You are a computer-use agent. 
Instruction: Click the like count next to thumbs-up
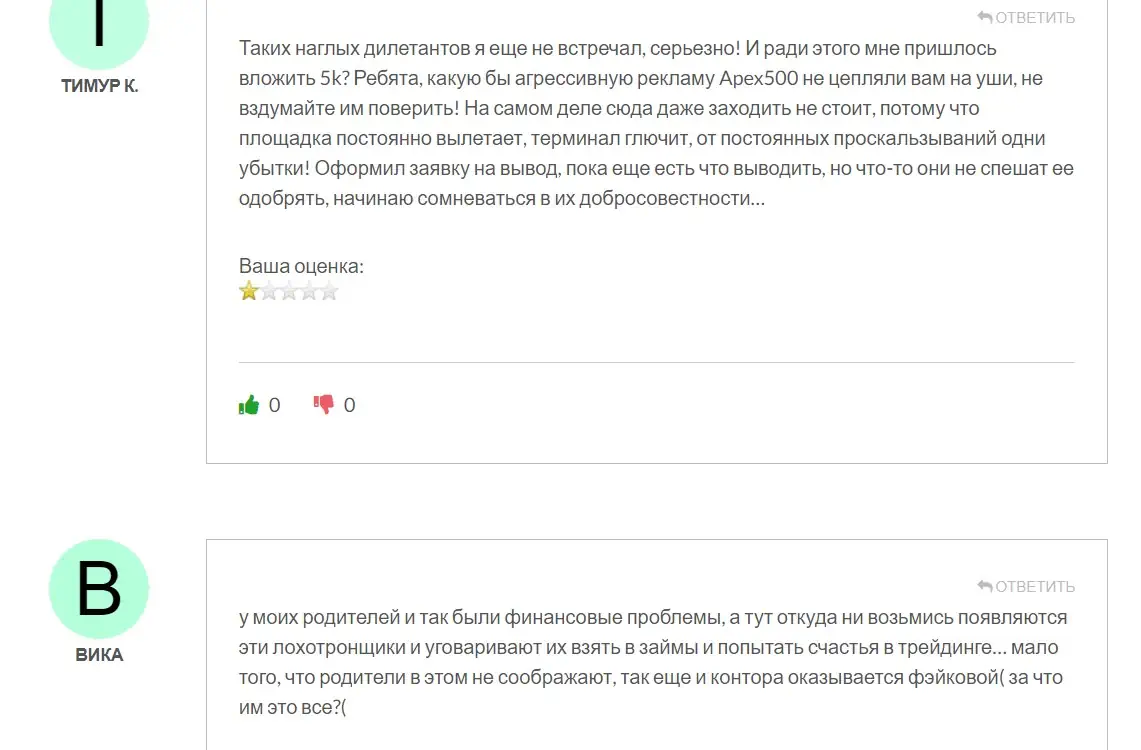pos(274,405)
